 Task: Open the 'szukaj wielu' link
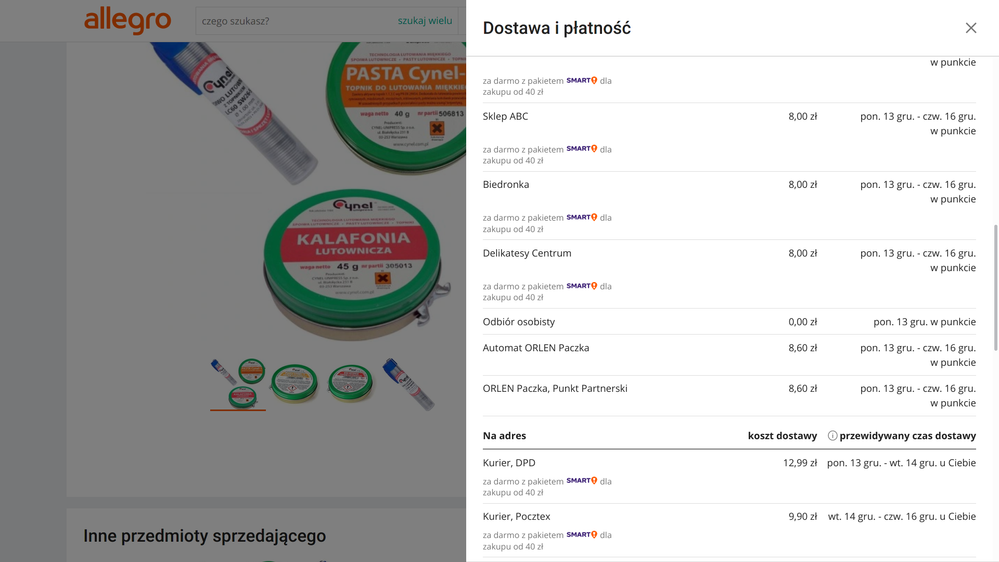click(425, 20)
